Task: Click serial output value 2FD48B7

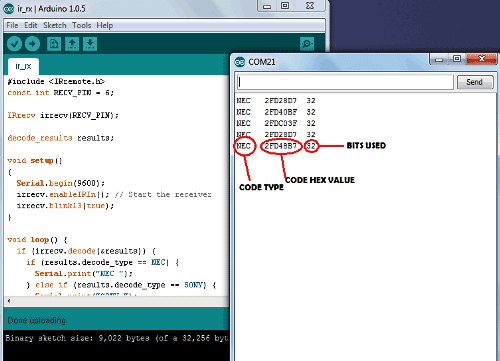Action: [x=281, y=146]
